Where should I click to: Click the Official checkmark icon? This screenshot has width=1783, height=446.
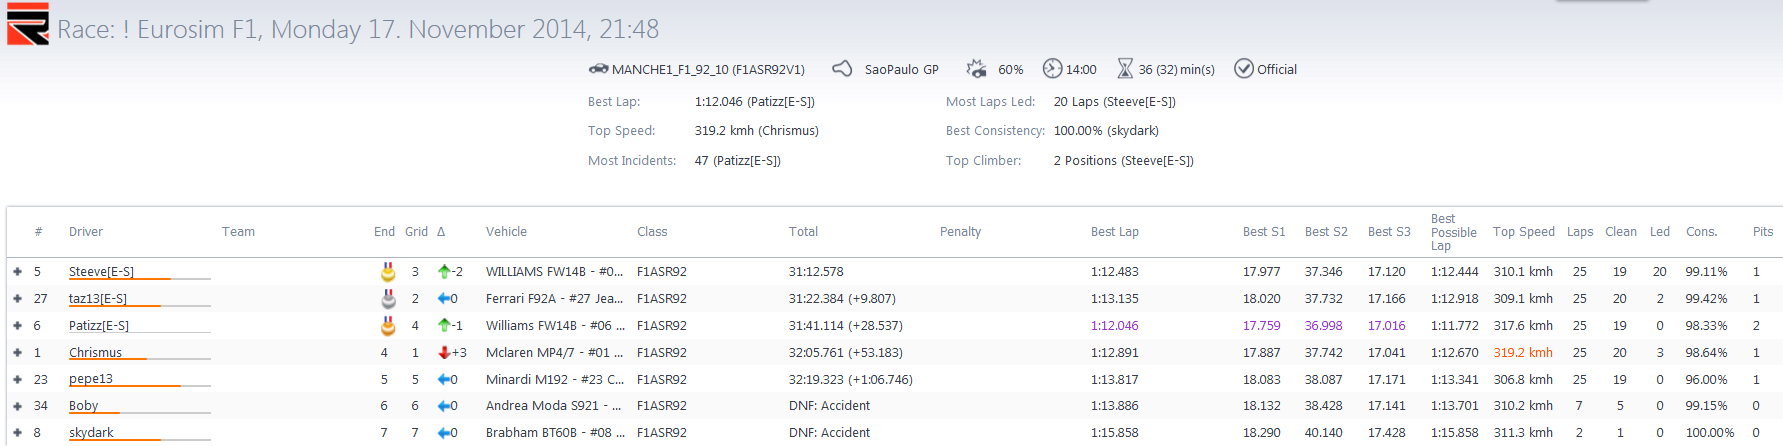click(x=1244, y=68)
